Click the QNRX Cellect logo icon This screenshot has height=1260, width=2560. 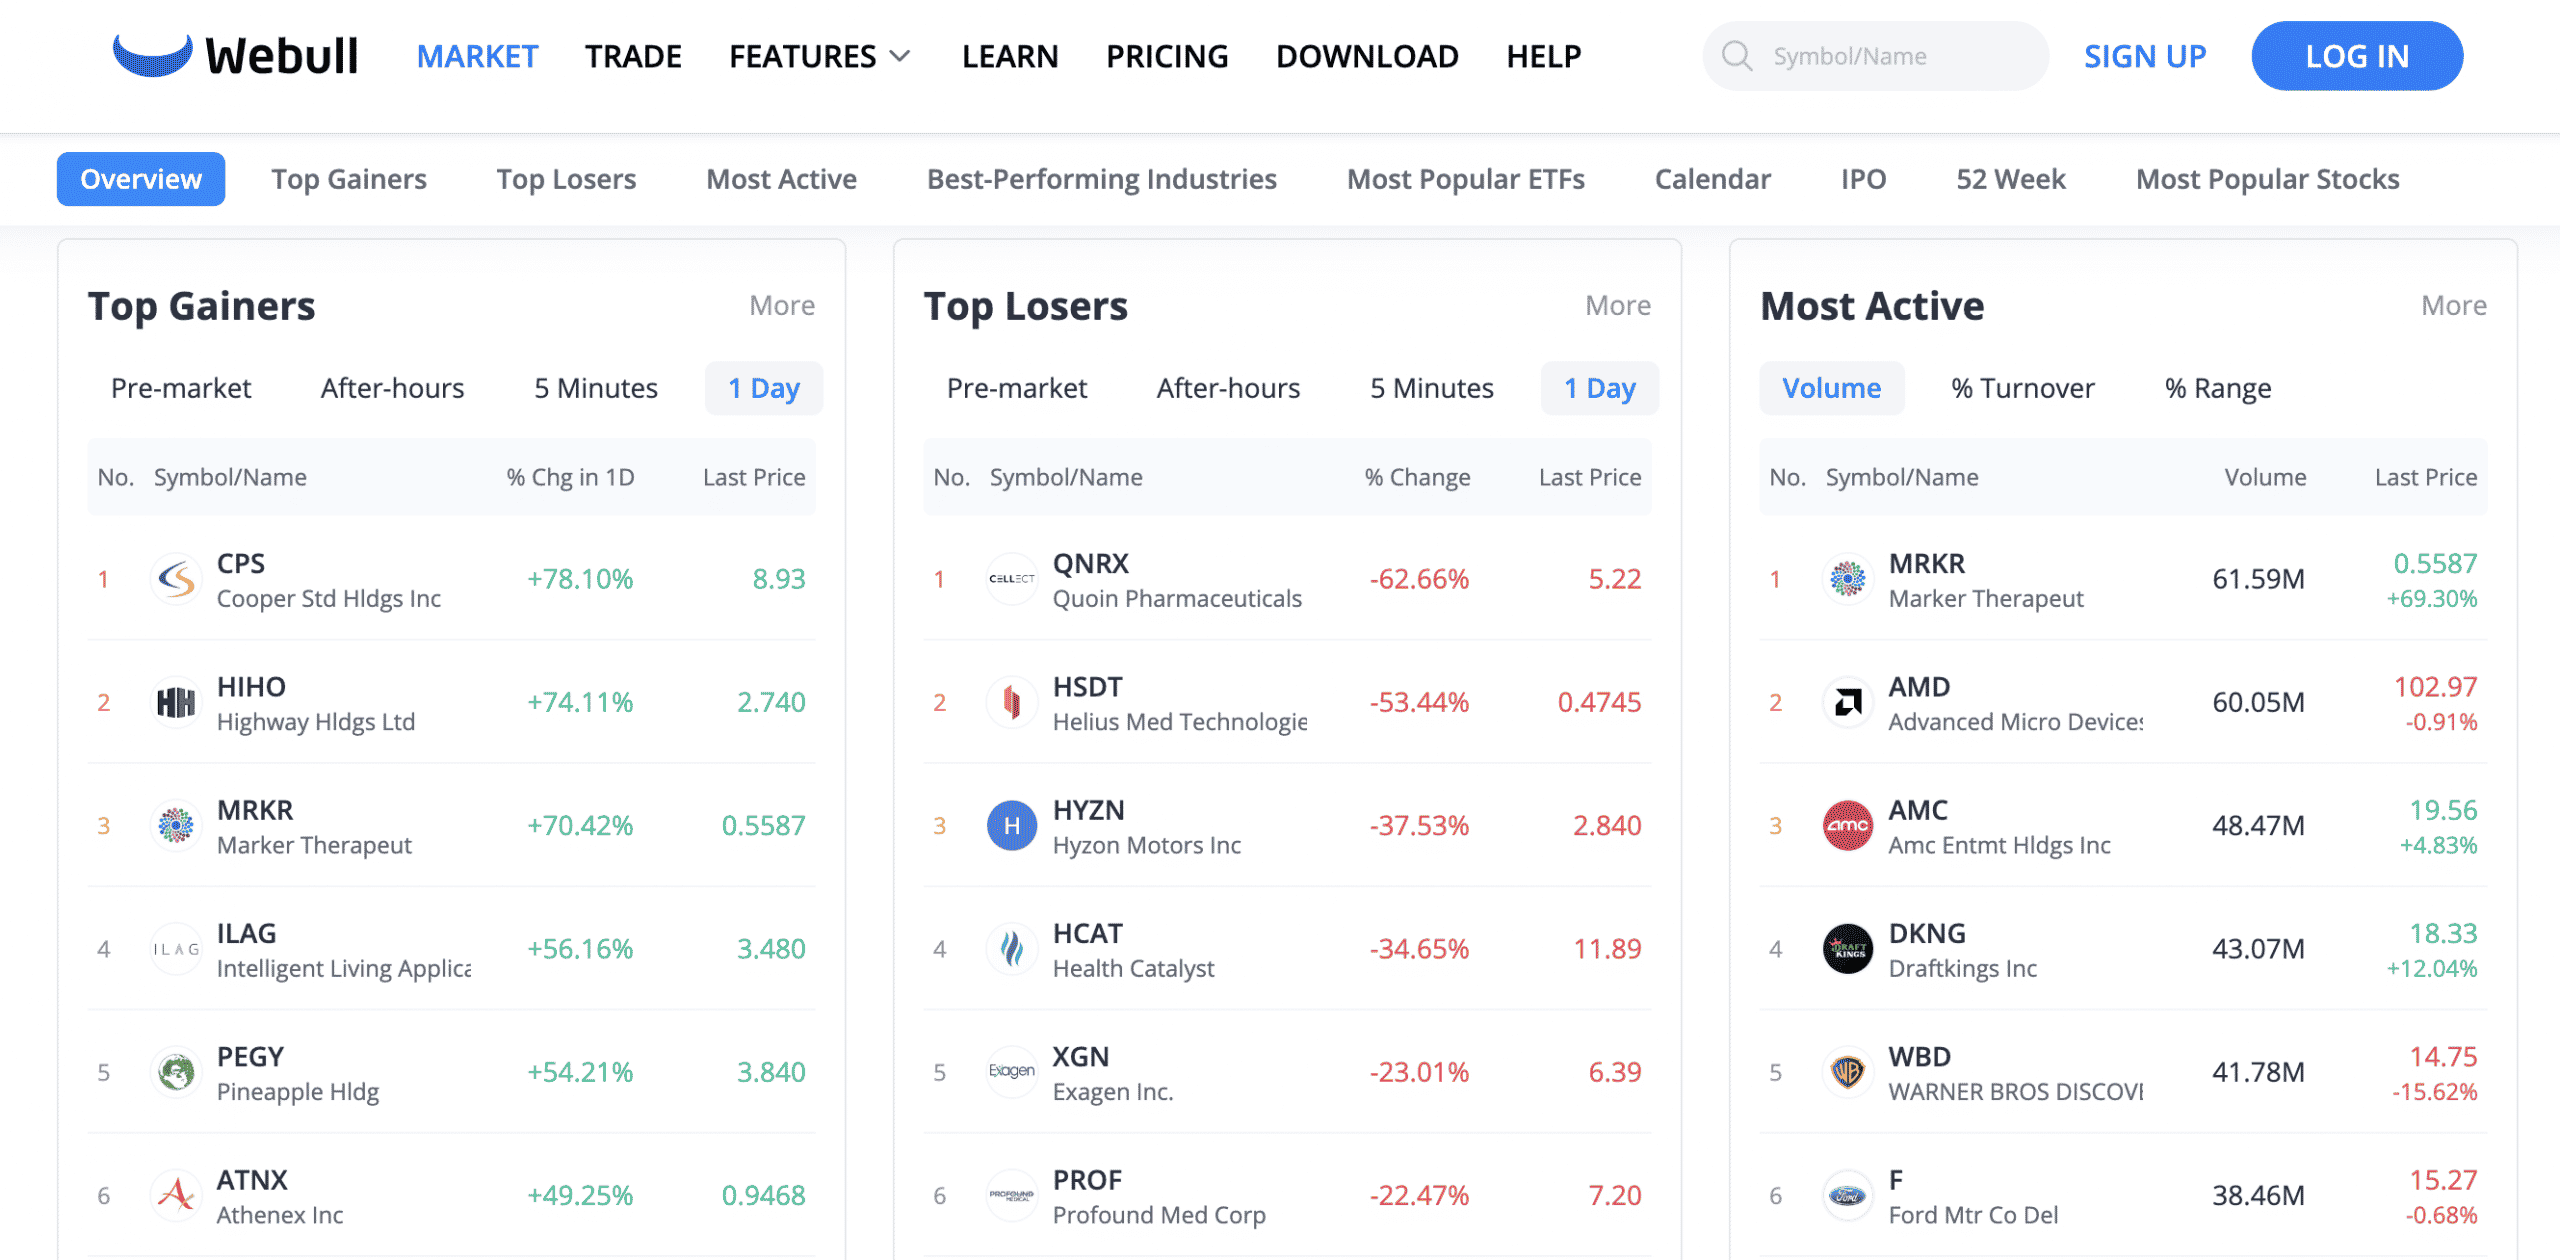[1012, 579]
